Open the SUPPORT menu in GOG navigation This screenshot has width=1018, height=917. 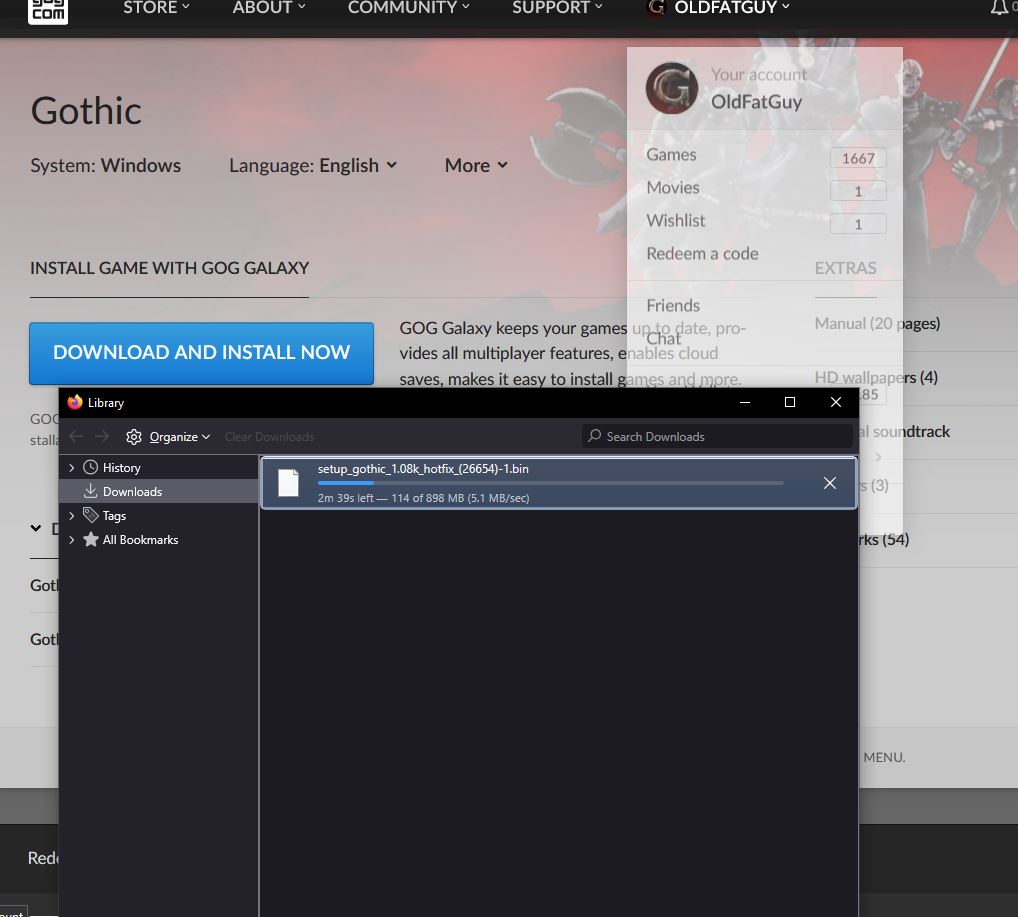(x=557, y=8)
